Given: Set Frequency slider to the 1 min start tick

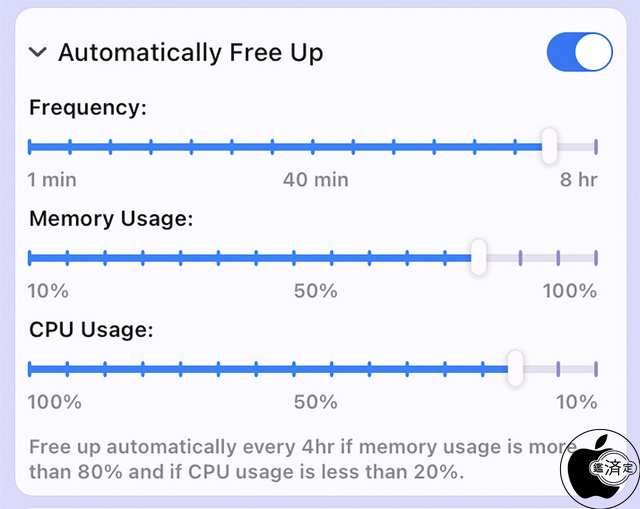Looking at the screenshot, I should click(30, 147).
